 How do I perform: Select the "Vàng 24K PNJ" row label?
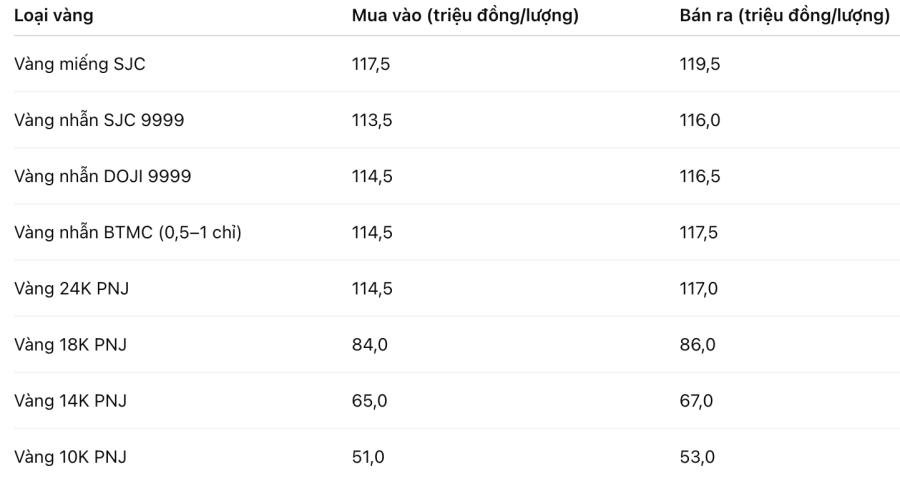pos(72,288)
